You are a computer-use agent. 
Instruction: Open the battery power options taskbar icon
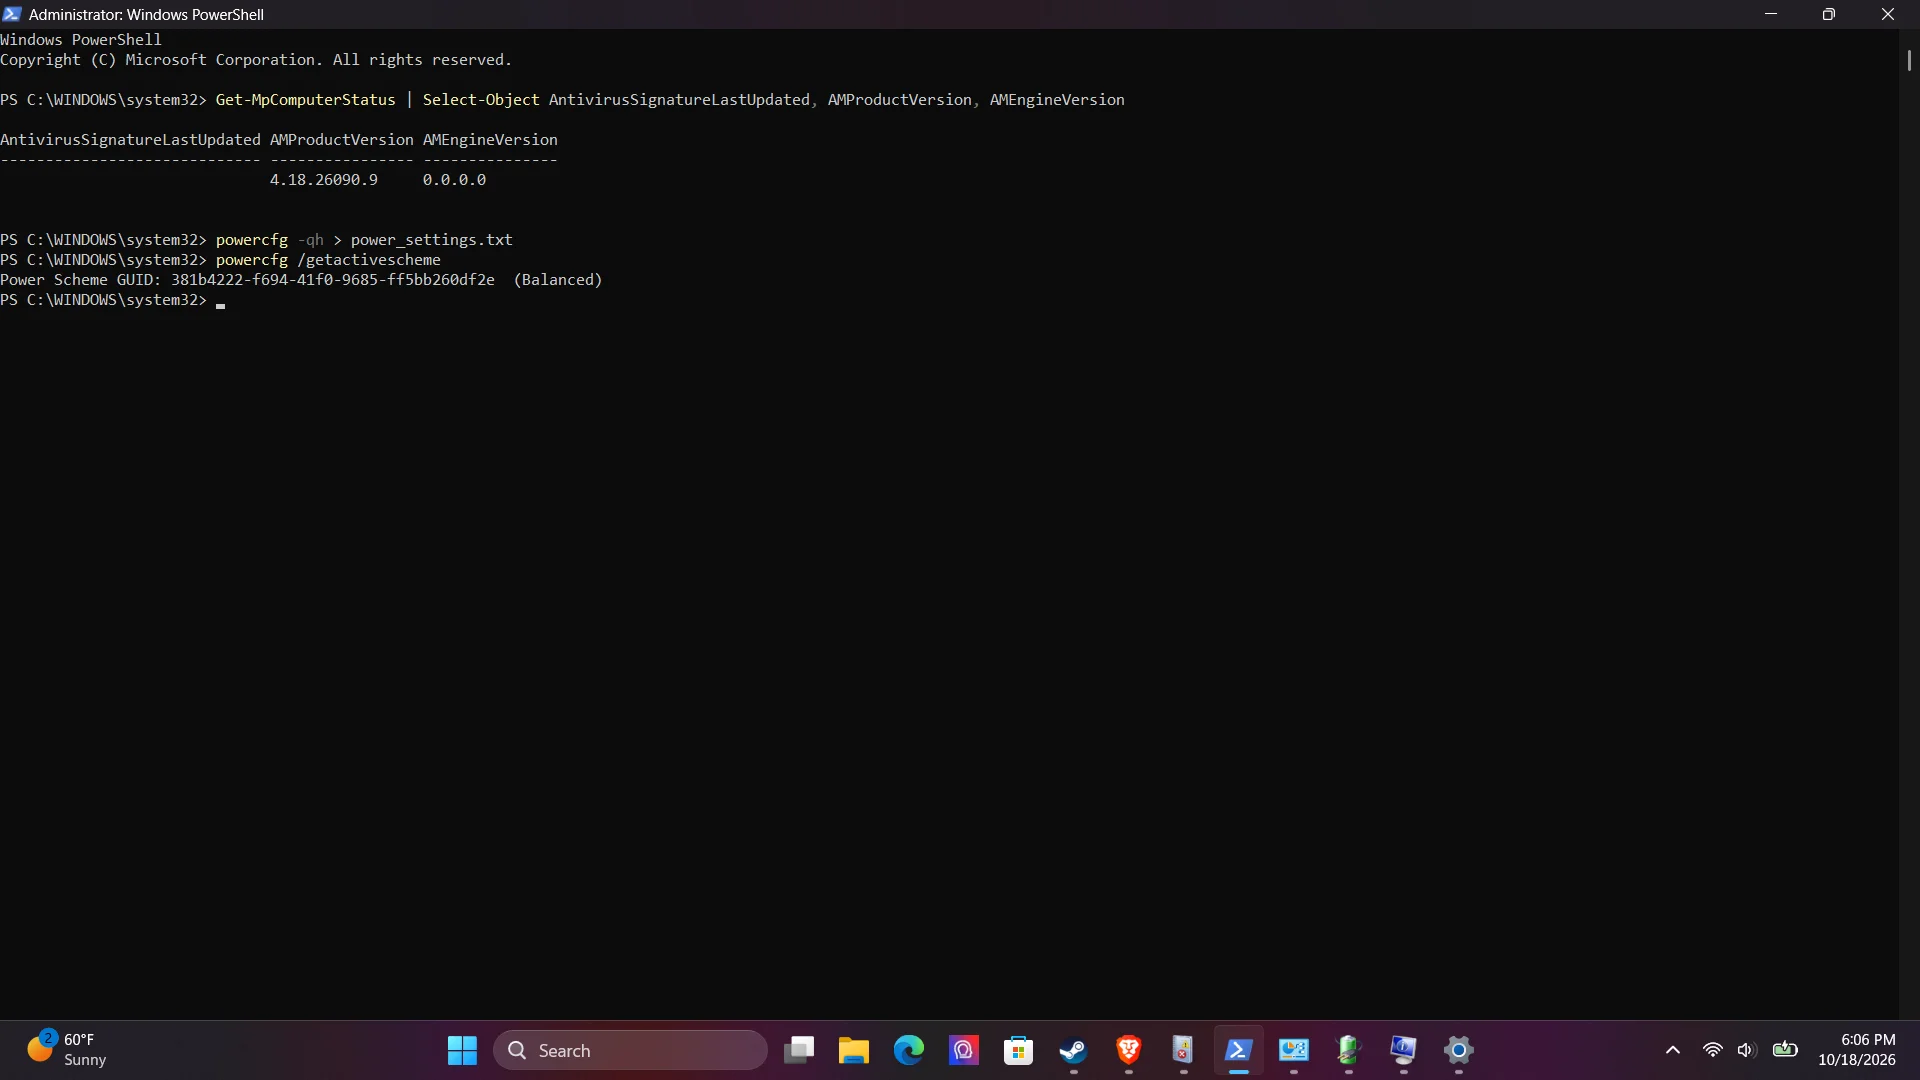pos(1348,1050)
